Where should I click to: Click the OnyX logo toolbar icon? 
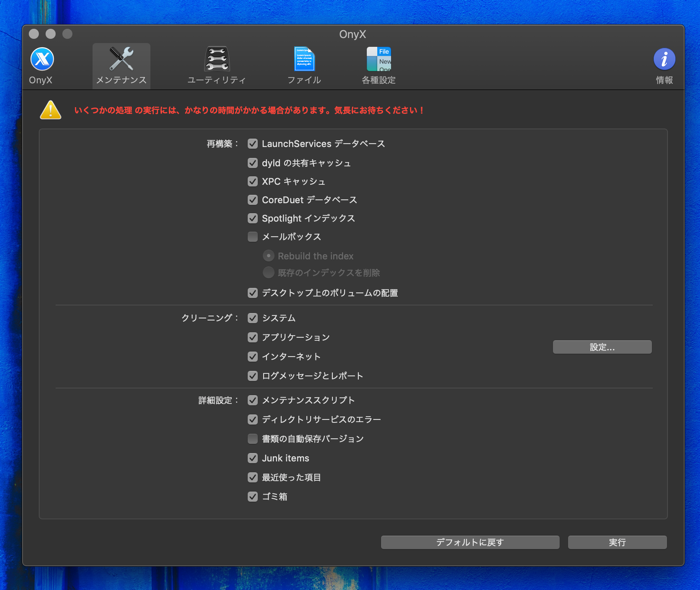click(x=42, y=59)
